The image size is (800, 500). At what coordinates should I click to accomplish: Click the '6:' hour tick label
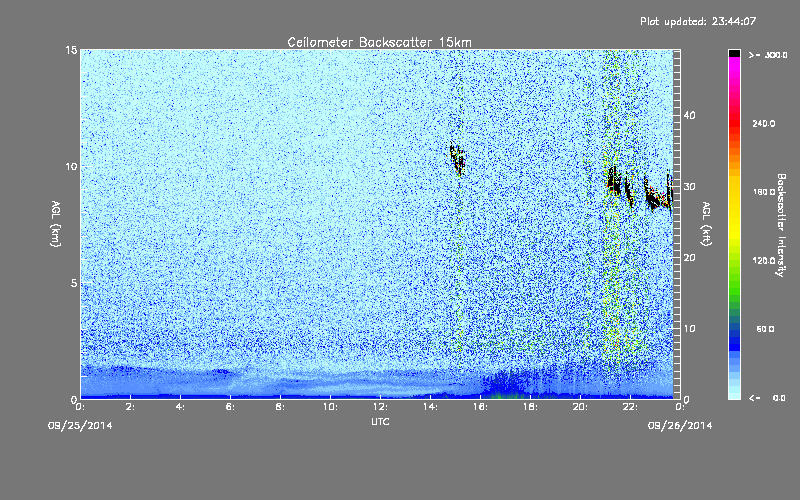click(x=230, y=407)
